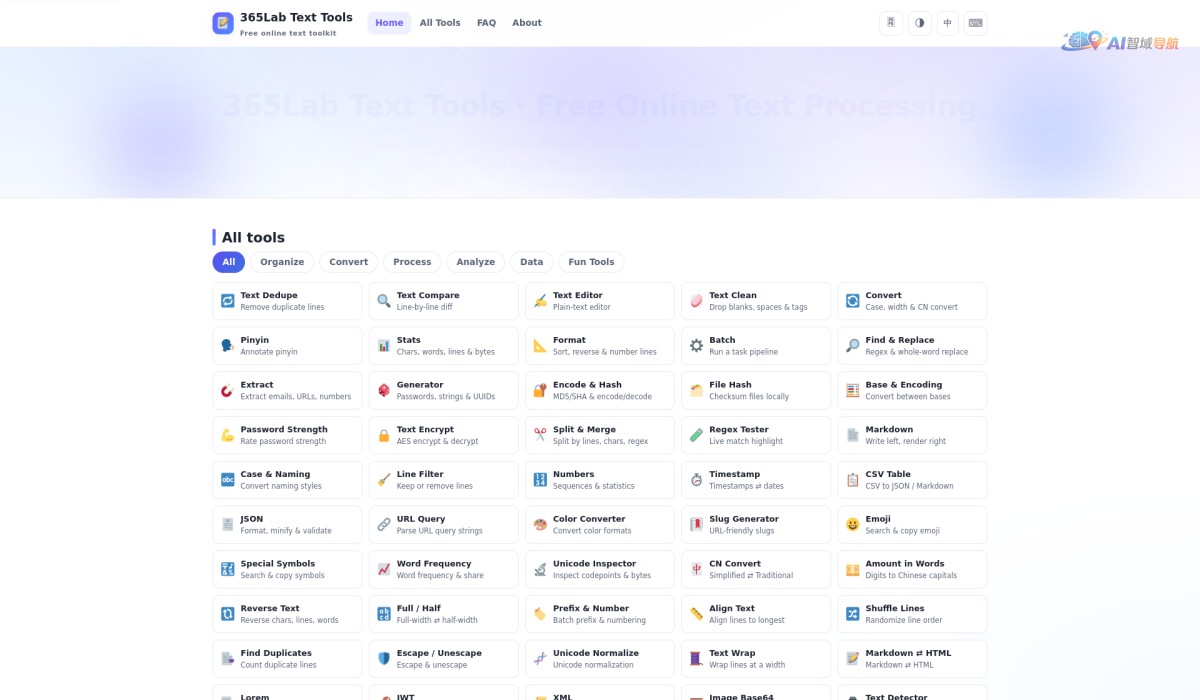Click the Text Encrypt padlock icon
The height and width of the screenshot is (700, 1200).
384,435
